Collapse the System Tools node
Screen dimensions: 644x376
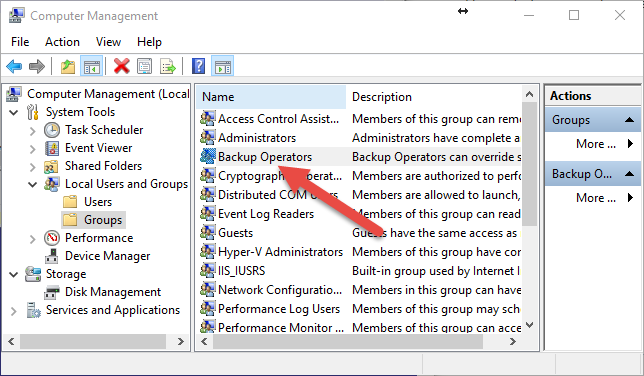pyautogui.click(x=14, y=112)
